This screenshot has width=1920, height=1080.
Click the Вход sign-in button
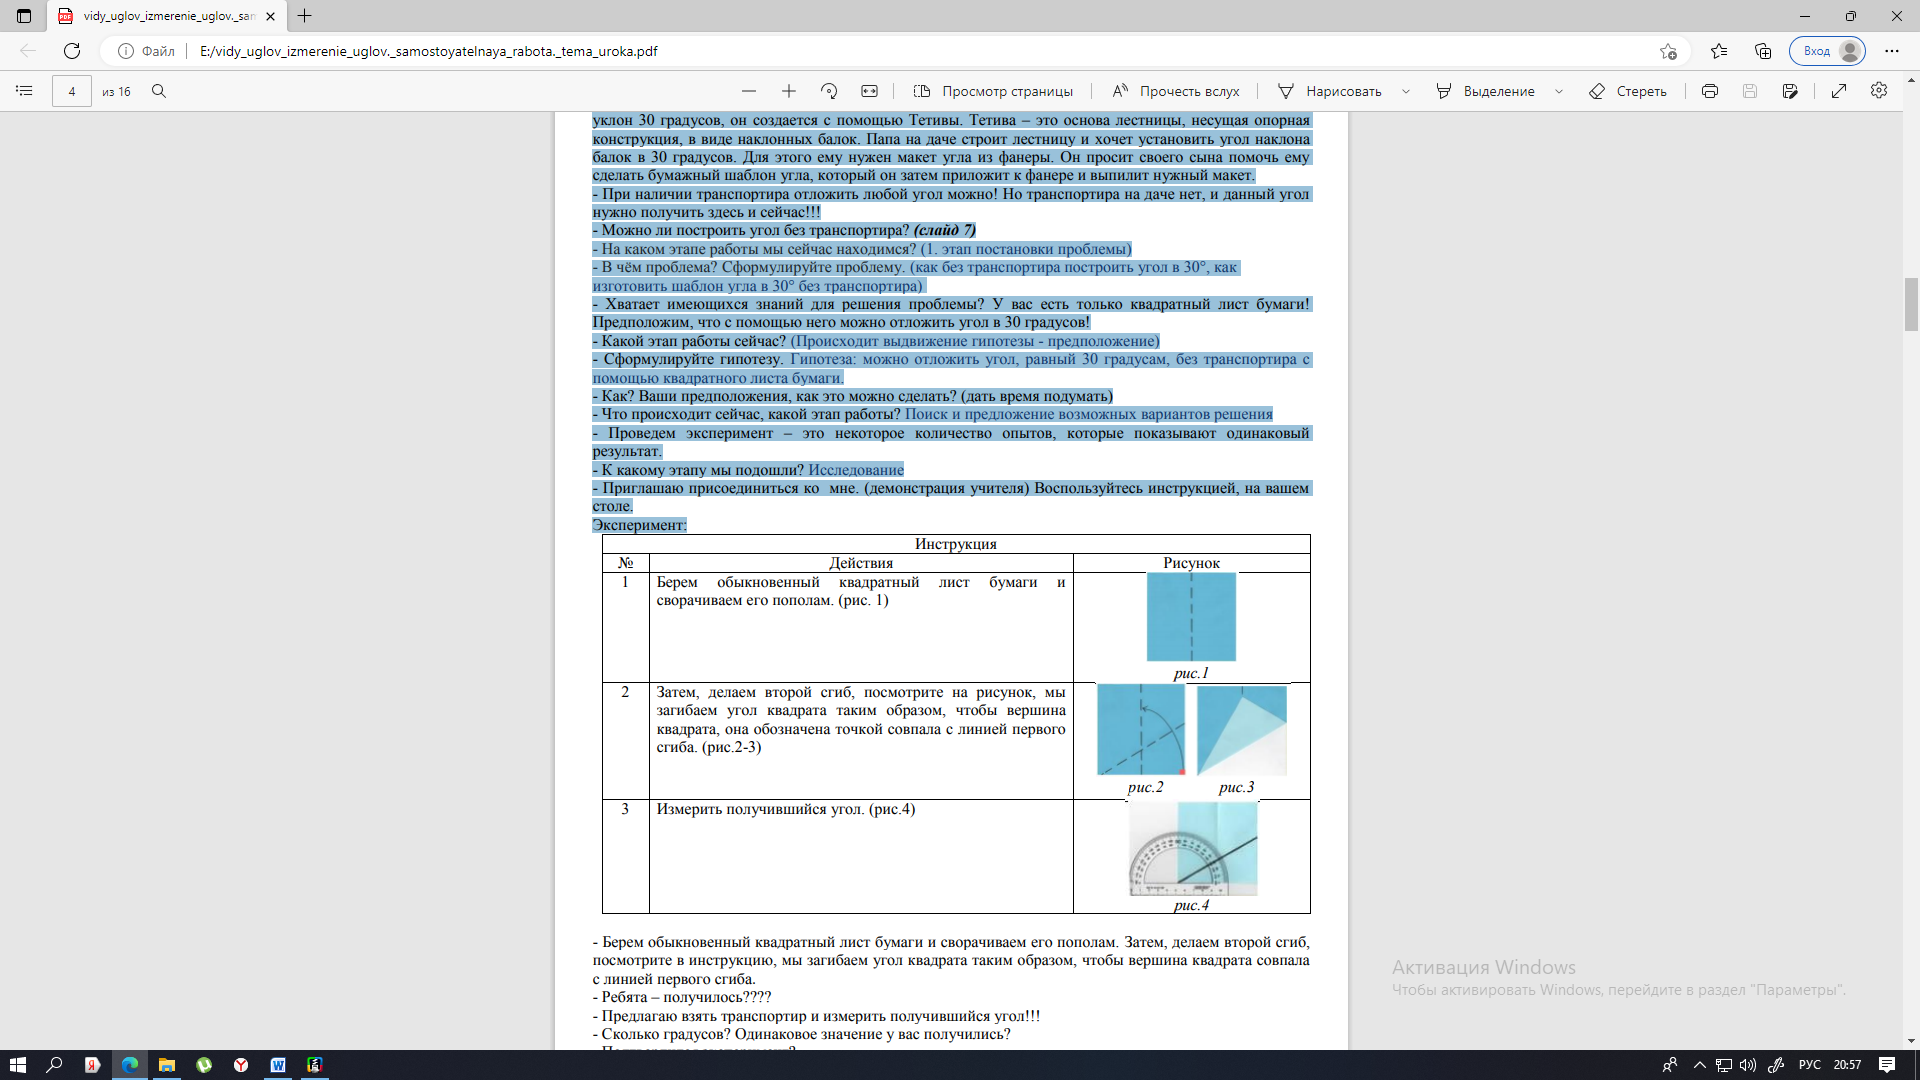tap(1828, 51)
